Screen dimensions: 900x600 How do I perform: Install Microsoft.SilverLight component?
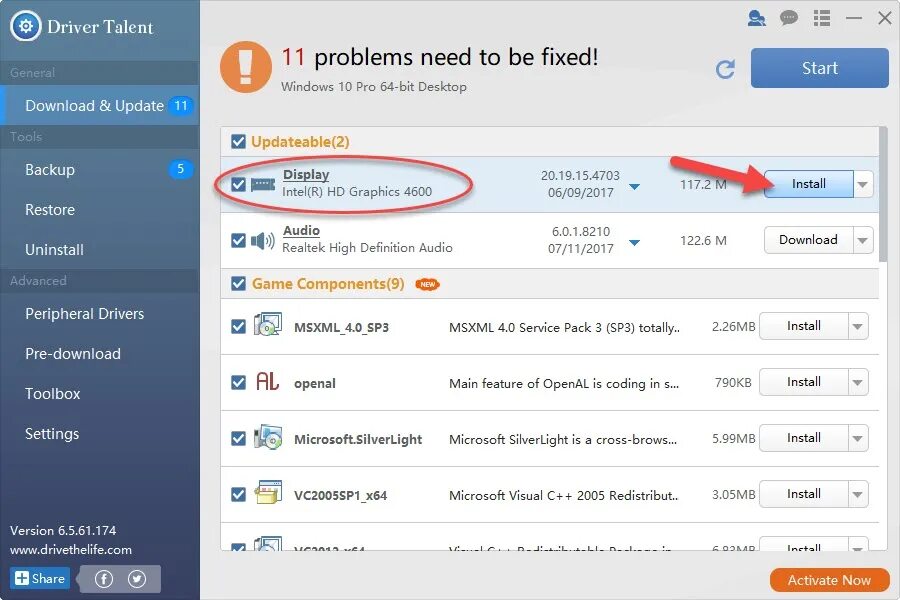tap(804, 438)
